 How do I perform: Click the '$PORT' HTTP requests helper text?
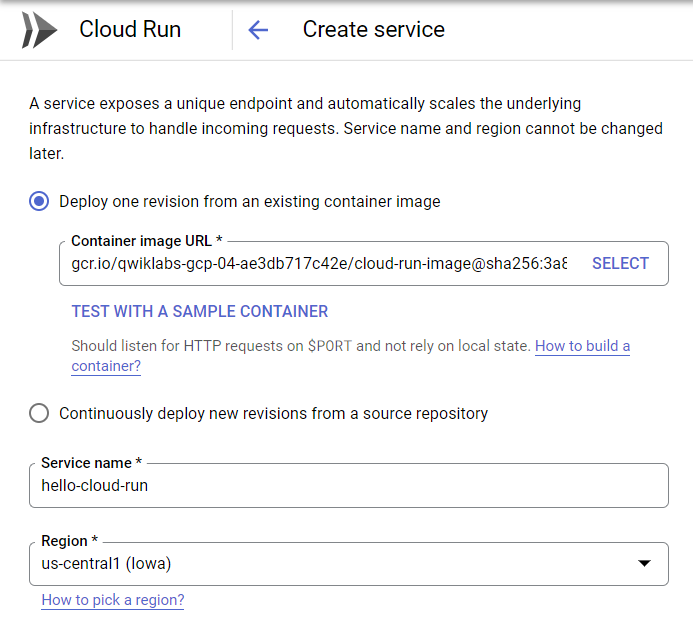point(300,347)
